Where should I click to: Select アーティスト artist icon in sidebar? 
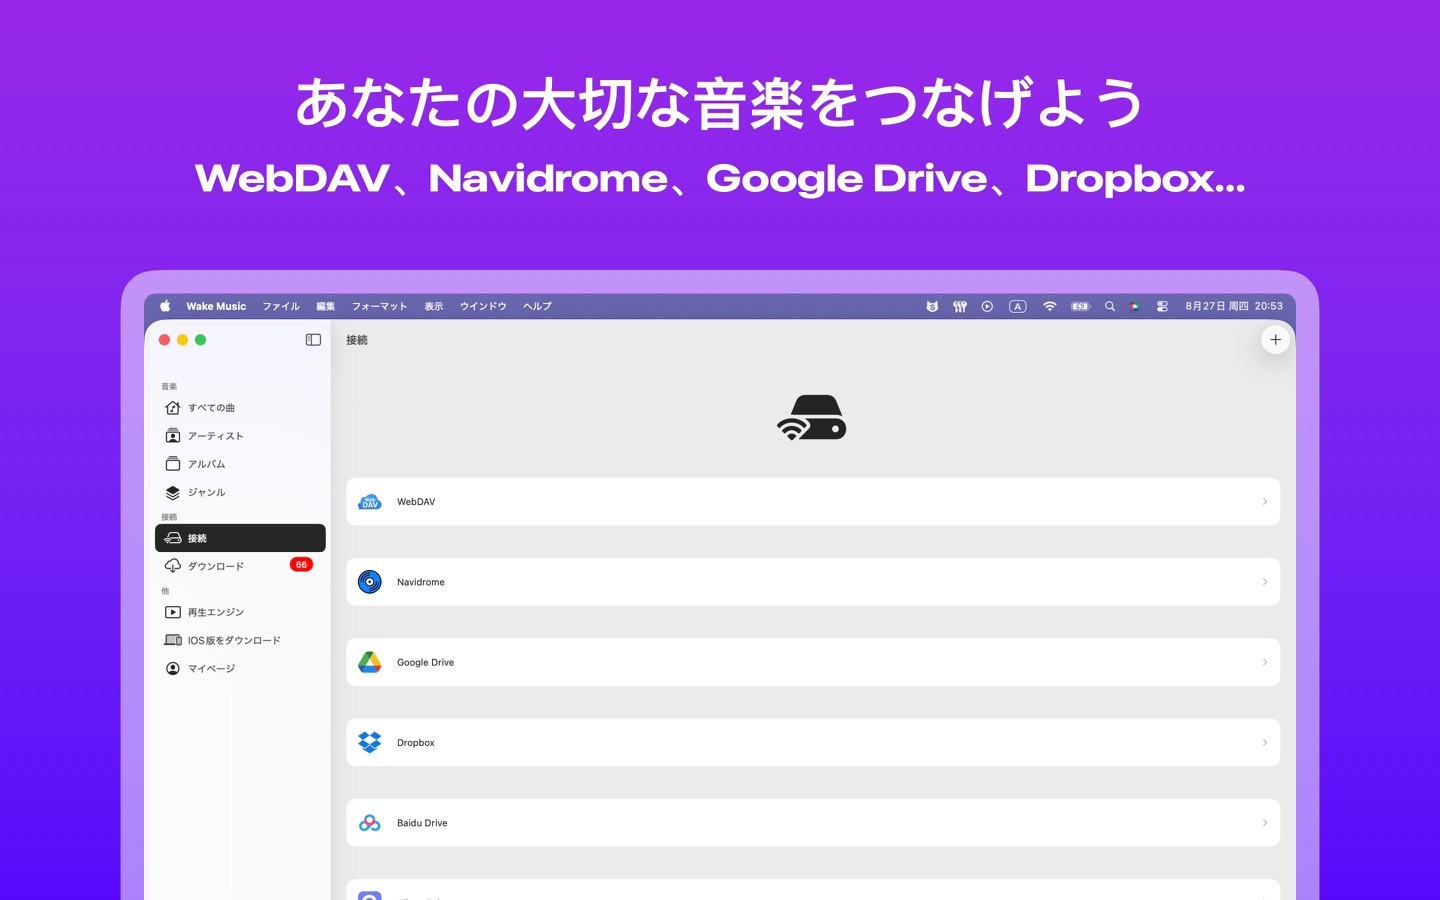point(173,436)
